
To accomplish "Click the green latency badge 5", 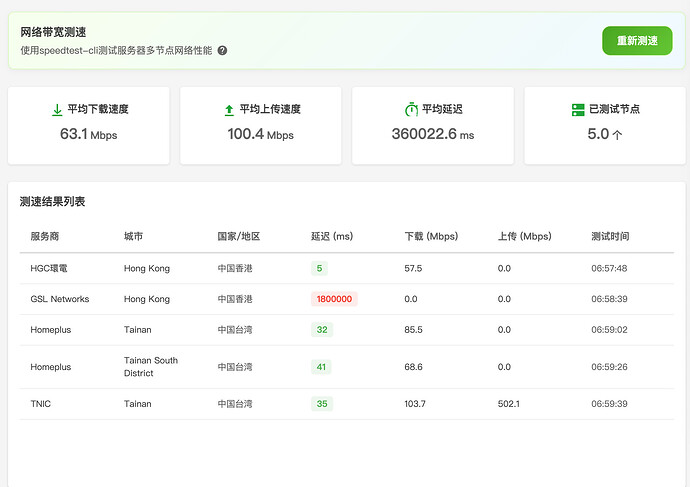I will point(319,268).
